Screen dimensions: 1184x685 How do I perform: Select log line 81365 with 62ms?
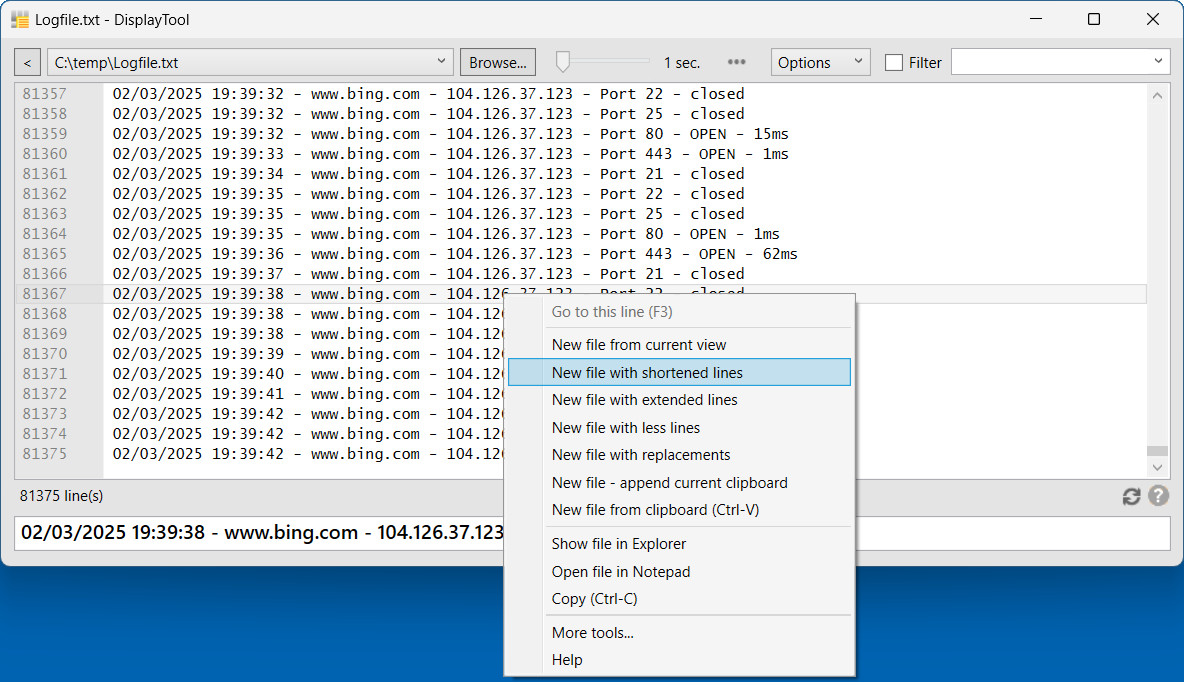coord(455,254)
